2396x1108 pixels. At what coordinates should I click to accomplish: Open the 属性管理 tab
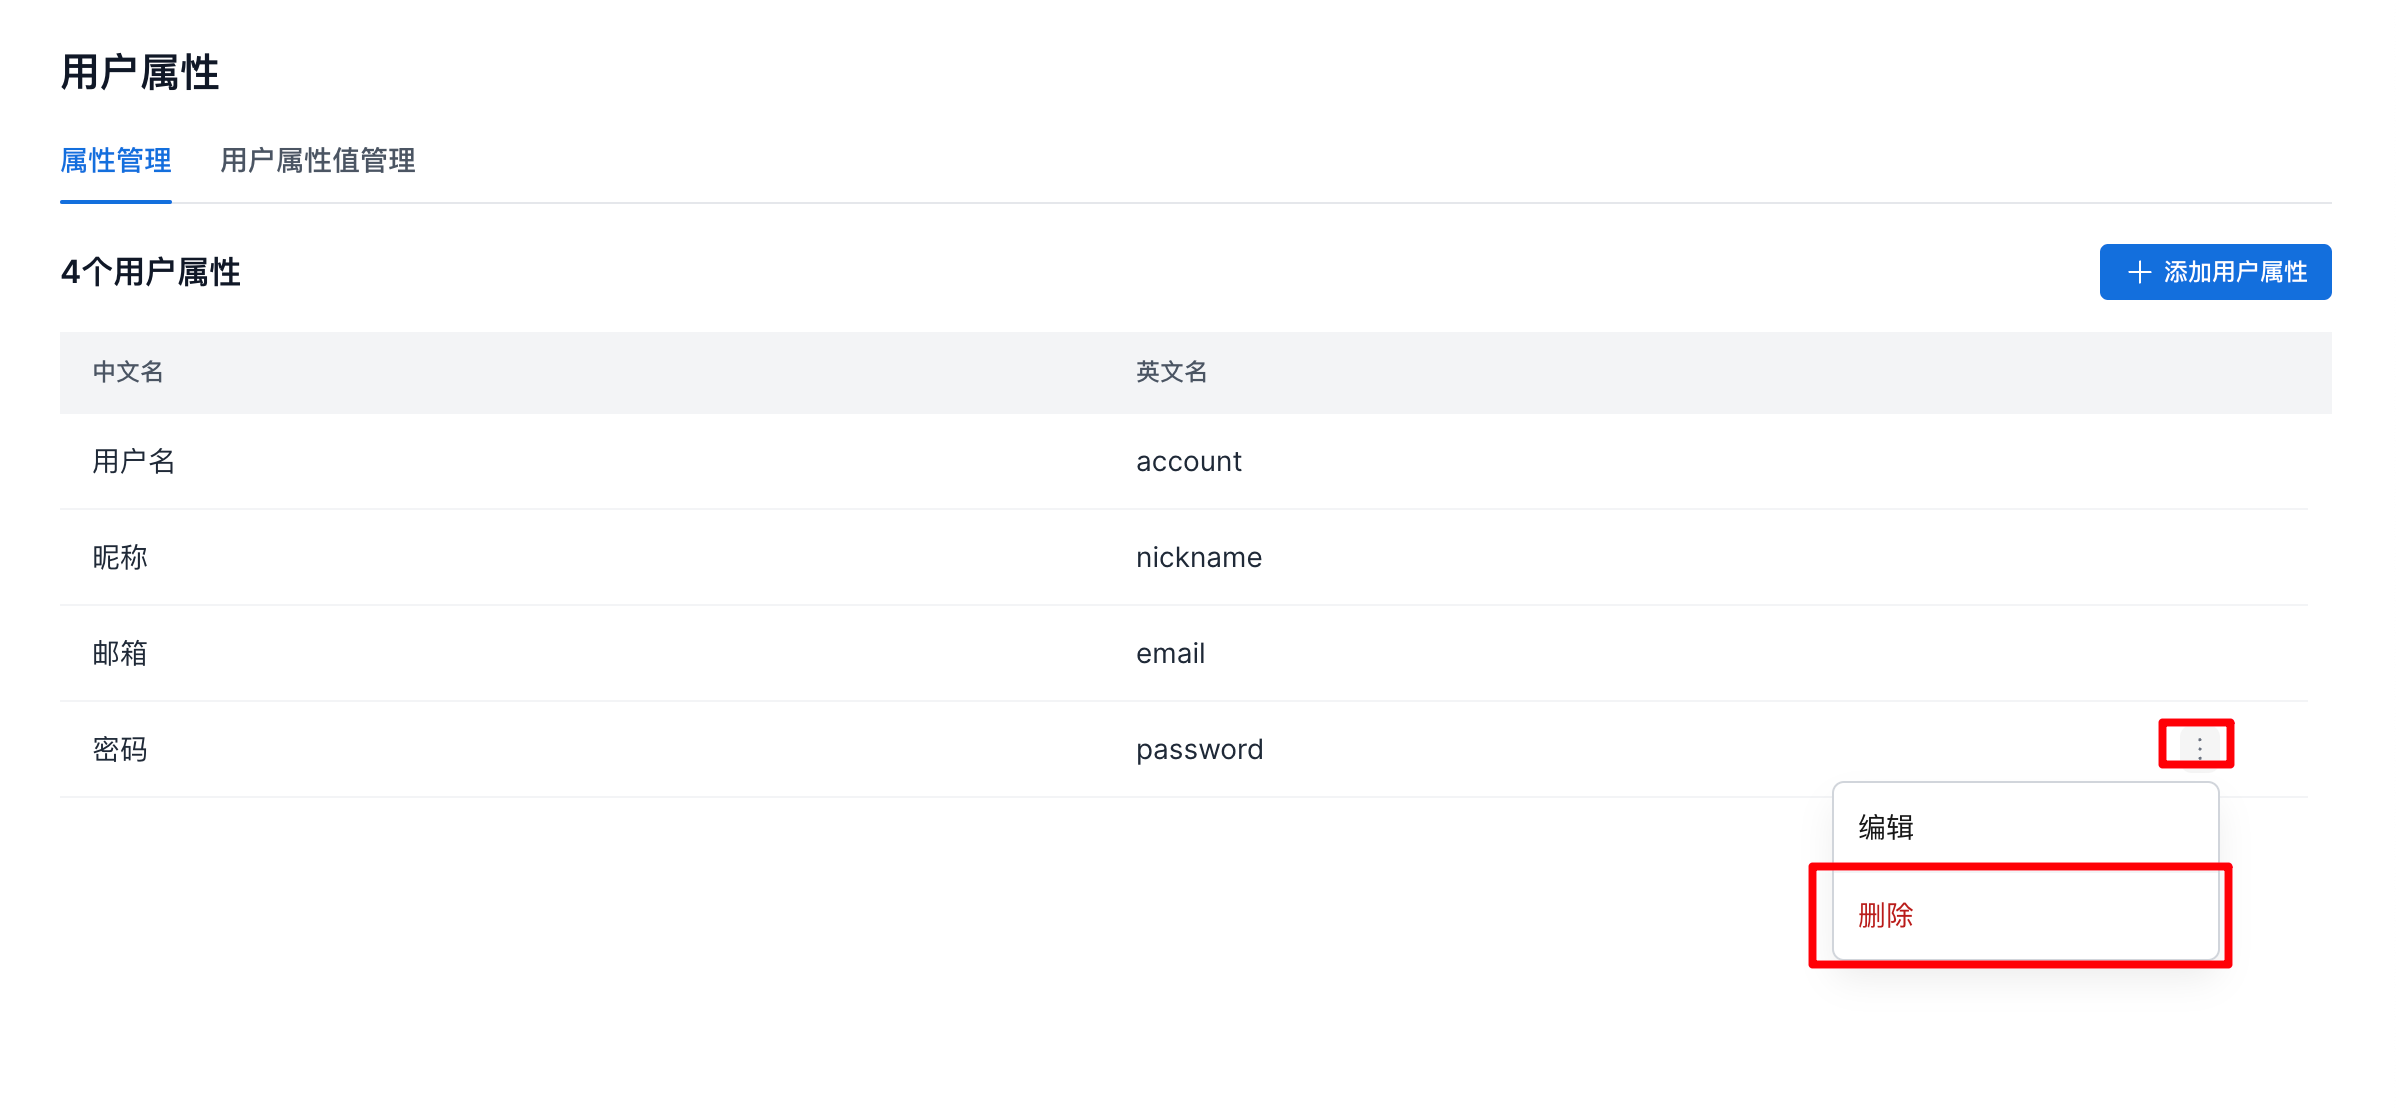[115, 160]
